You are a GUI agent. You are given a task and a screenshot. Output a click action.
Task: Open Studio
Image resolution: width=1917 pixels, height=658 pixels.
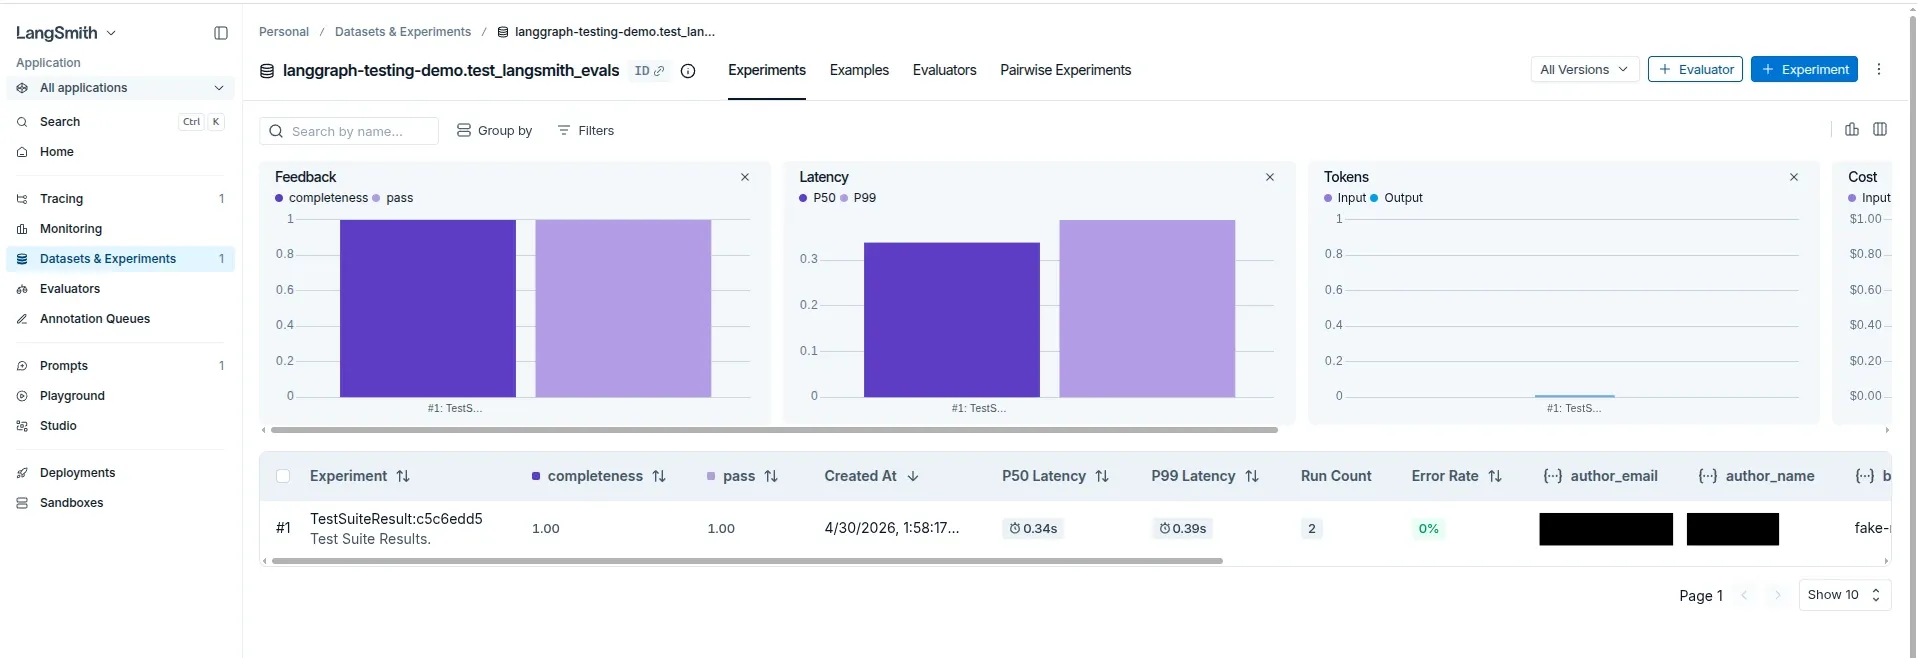[x=120, y=426]
